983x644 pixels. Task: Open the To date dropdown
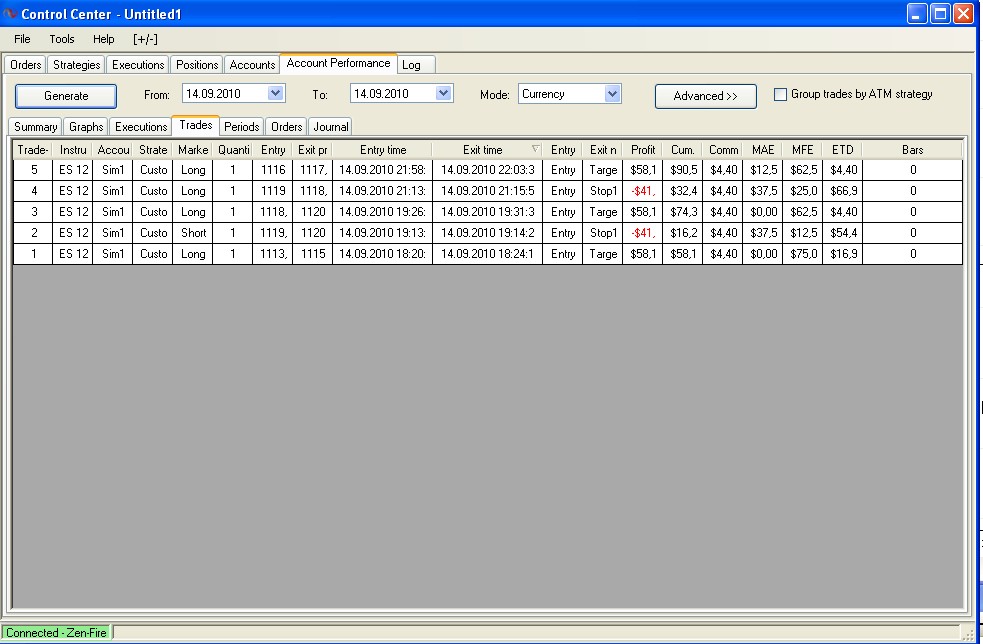(444, 94)
